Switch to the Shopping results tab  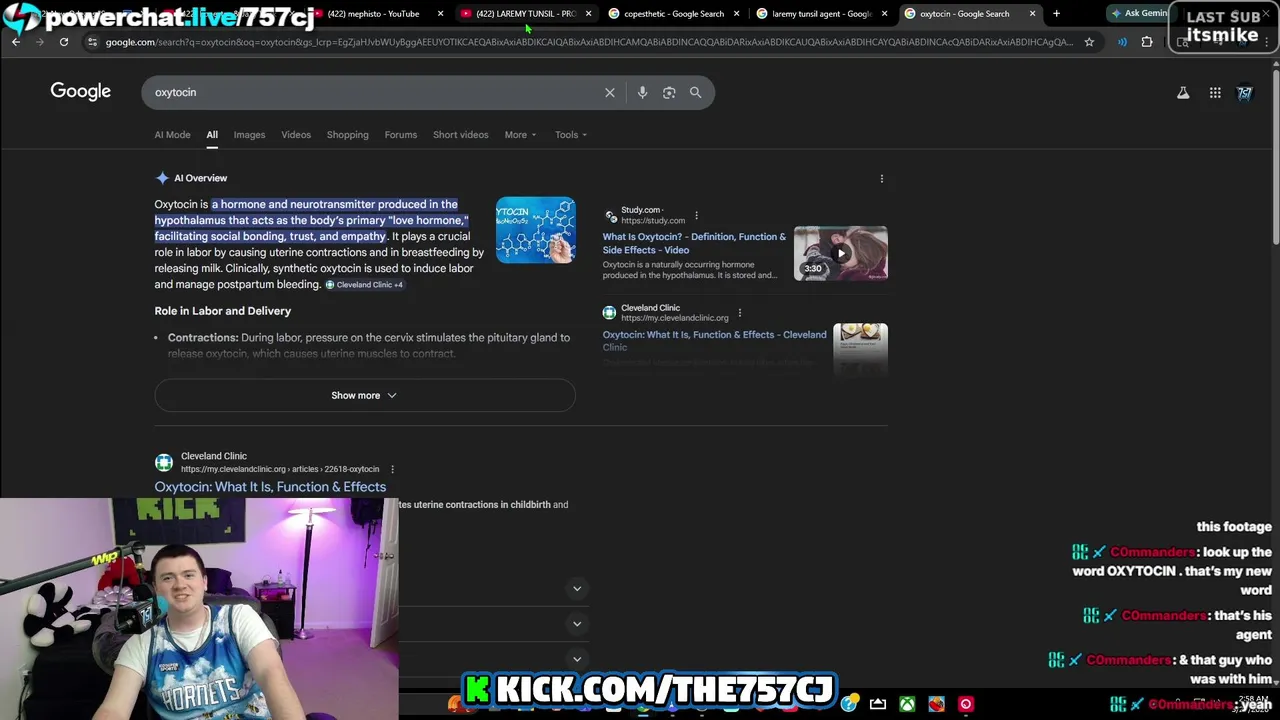click(x=348, y=135)
